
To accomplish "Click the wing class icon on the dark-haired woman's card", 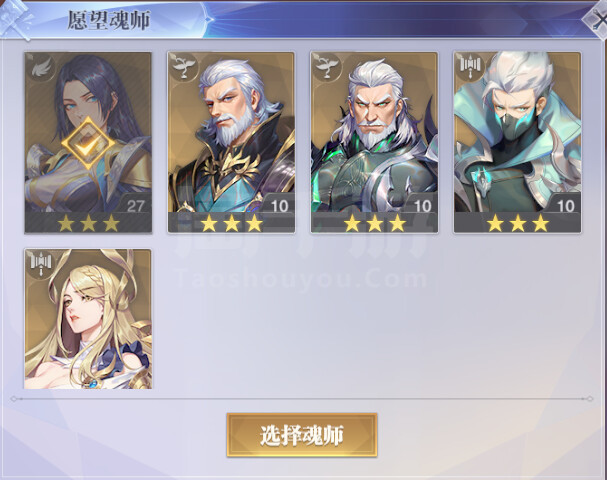I will [x=40, y=67].
